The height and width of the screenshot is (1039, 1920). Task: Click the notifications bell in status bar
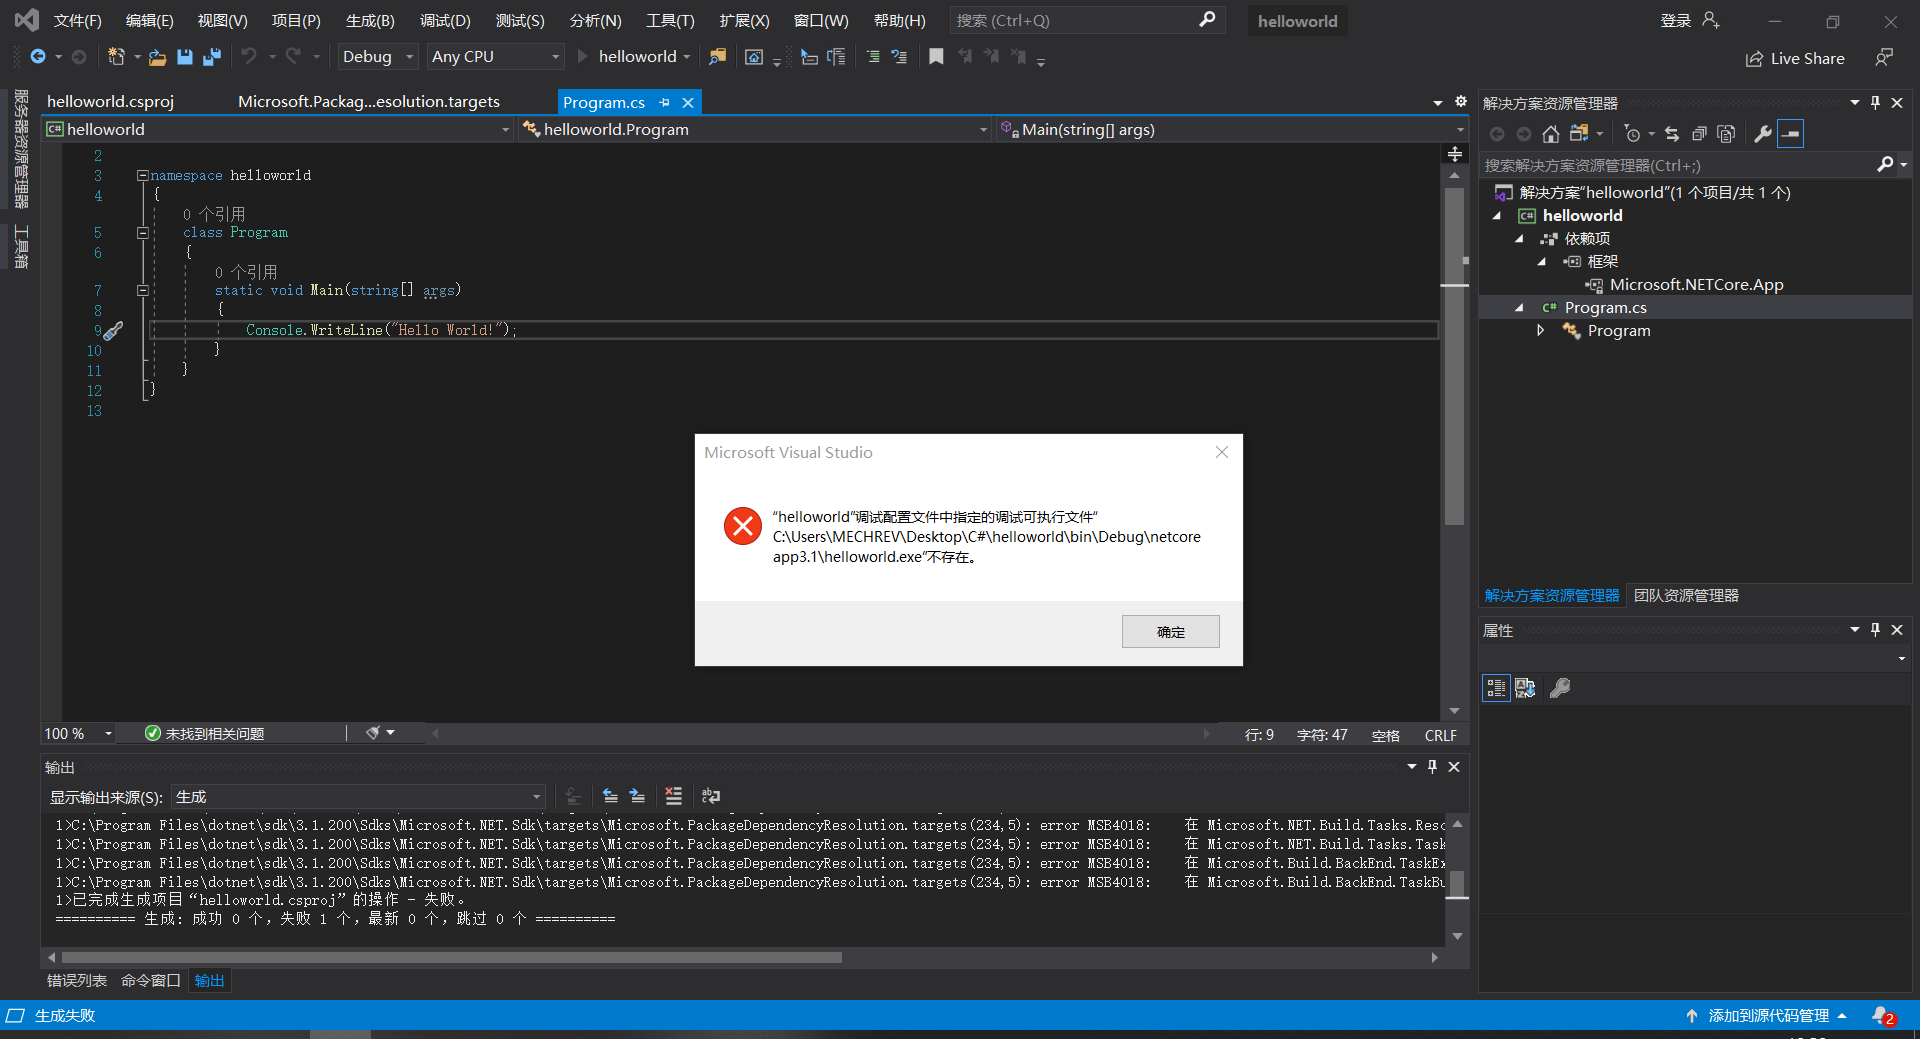[x=1882, y=1015]
